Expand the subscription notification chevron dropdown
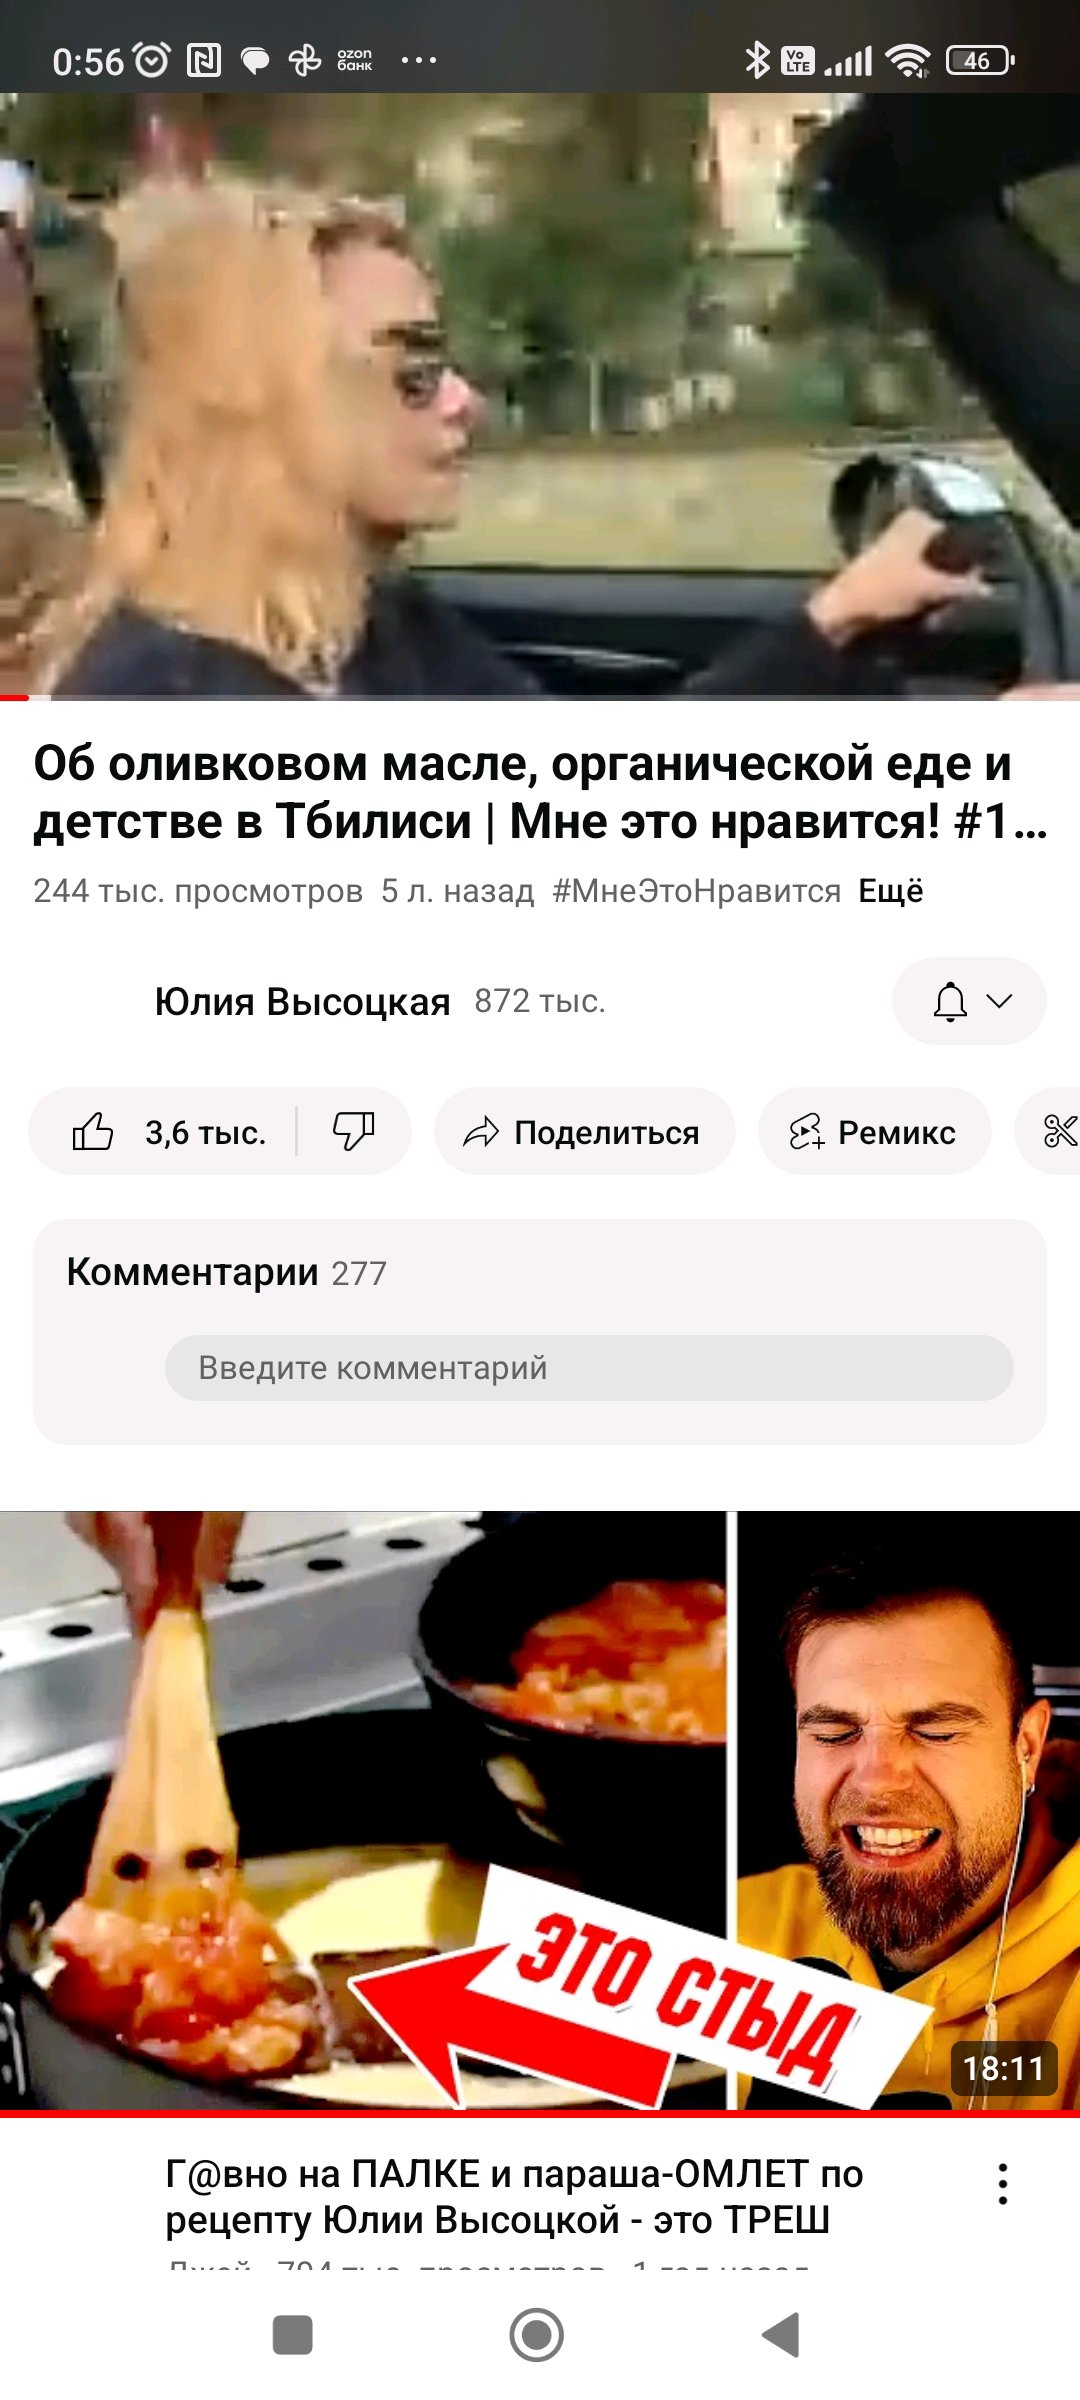The image size is (1080, 2400). tap(1000, 1001)
